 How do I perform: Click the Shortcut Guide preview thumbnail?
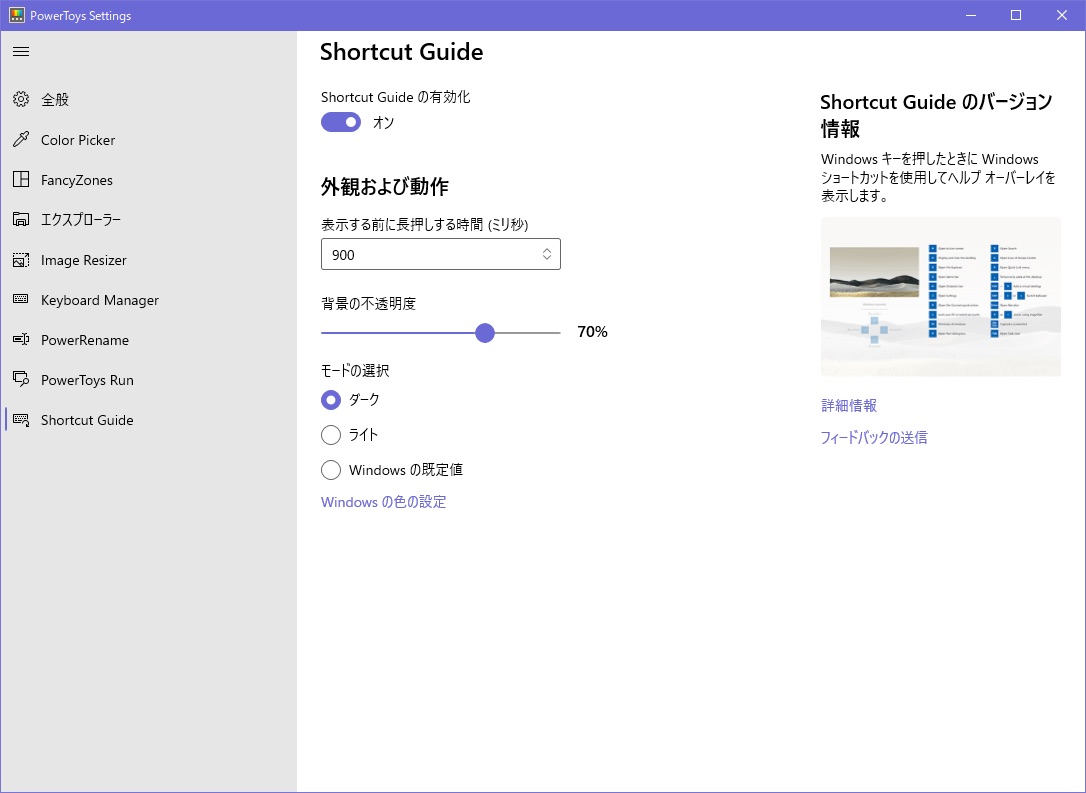pyautogui.click(x=941, y=297)
